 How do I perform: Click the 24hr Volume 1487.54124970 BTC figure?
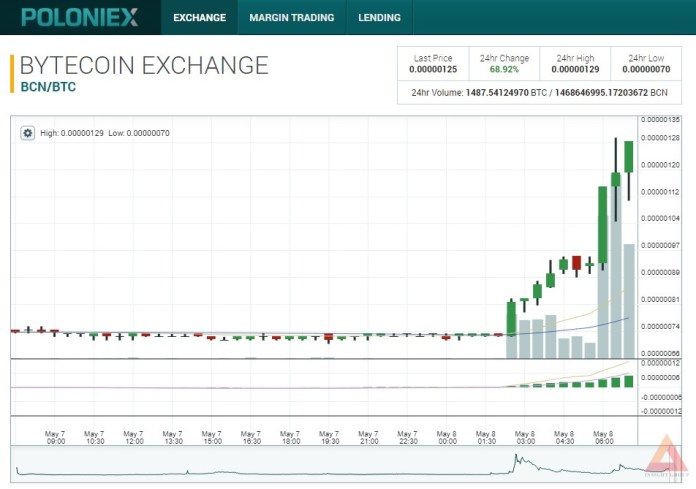506,93
